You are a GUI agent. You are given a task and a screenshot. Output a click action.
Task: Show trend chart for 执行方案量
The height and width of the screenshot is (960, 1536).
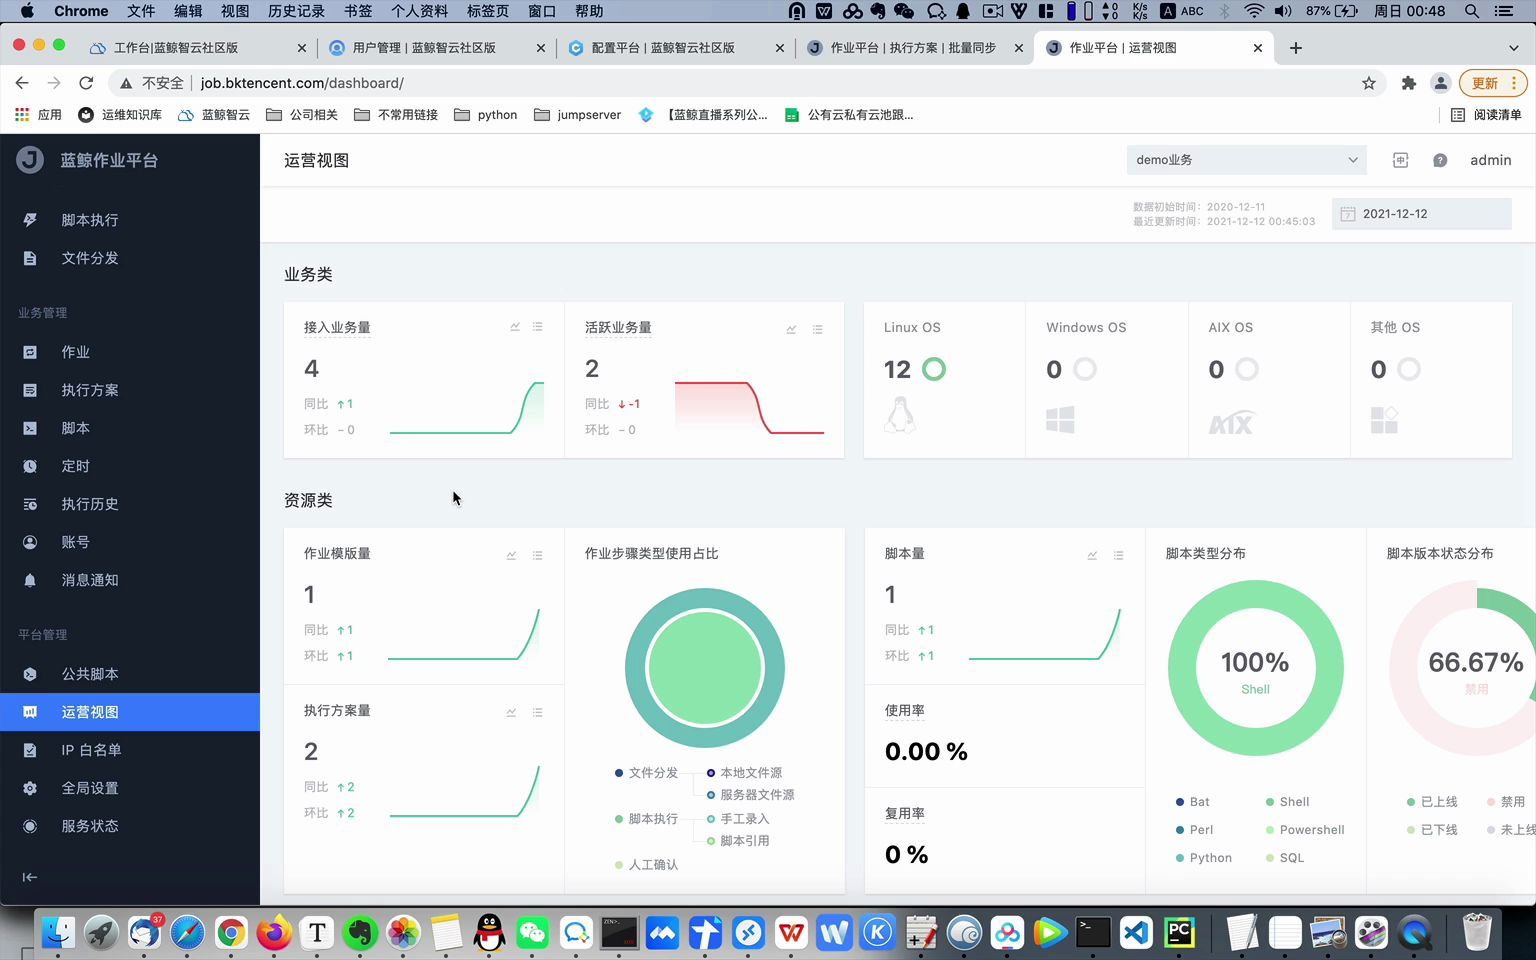pos(511,712)
